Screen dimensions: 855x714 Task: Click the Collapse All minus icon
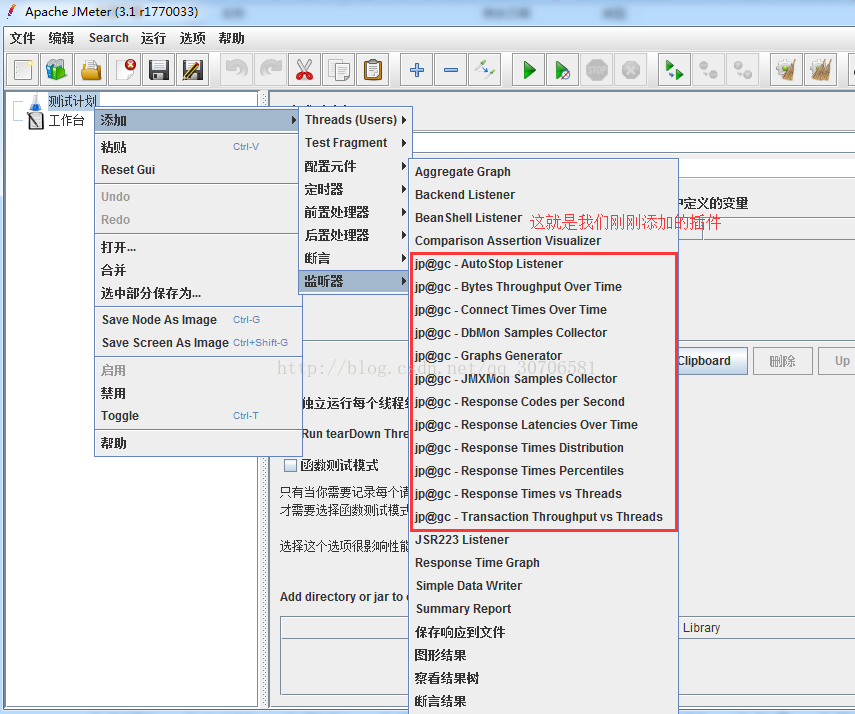450,70
